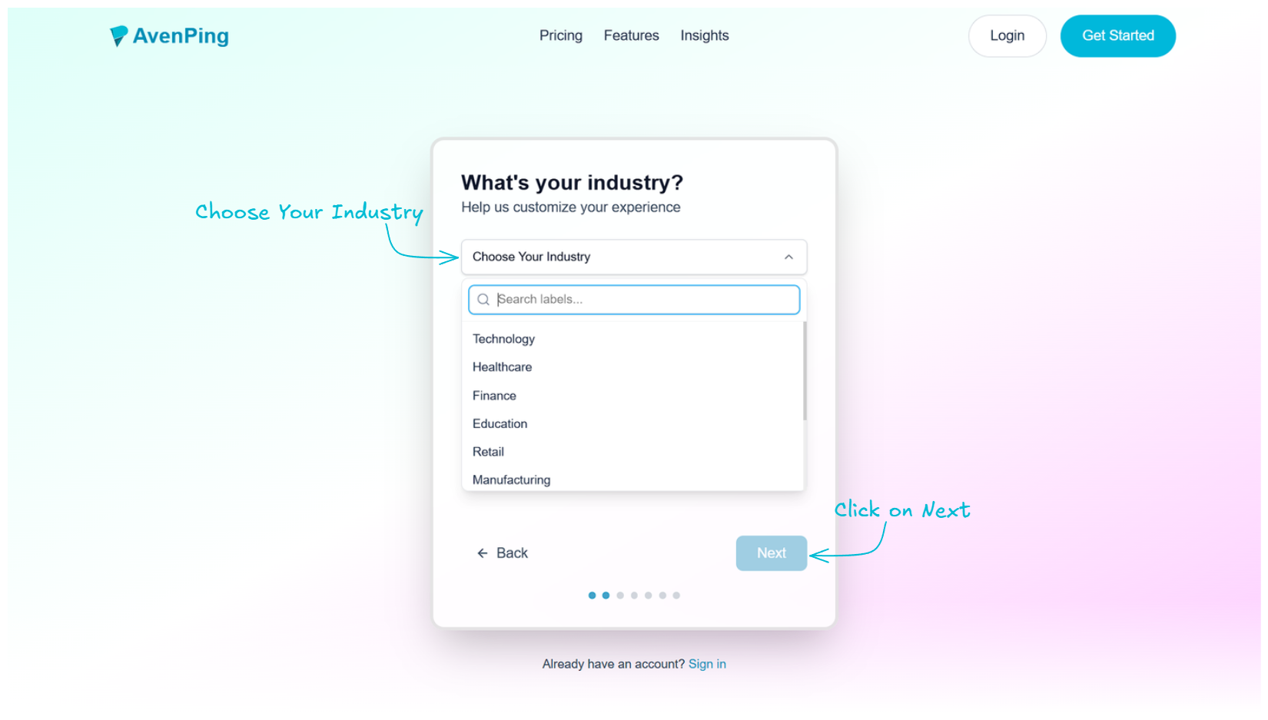Open the Pricing page from the navigation
Image resolution: width=1268 pixels, height=720 pixels.
(560, 35)
